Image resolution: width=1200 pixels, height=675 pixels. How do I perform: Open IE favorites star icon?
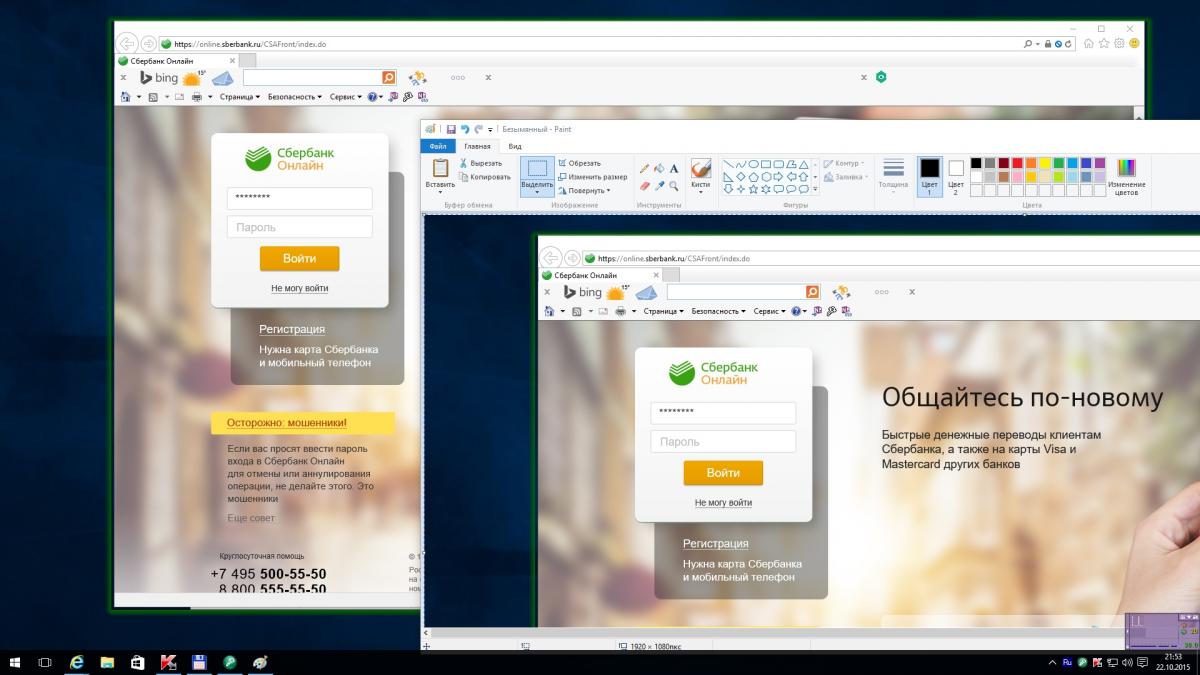pos(1104,43)
